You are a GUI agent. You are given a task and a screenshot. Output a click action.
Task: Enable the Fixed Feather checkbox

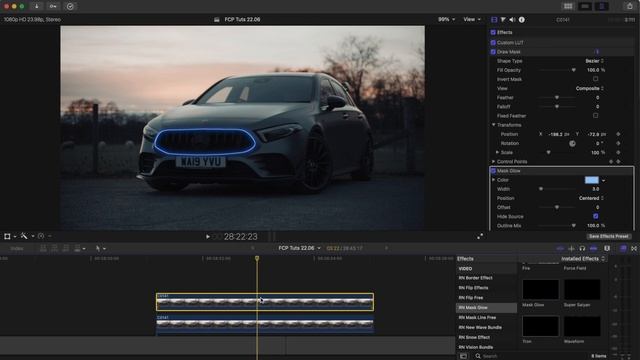(596, 116)
